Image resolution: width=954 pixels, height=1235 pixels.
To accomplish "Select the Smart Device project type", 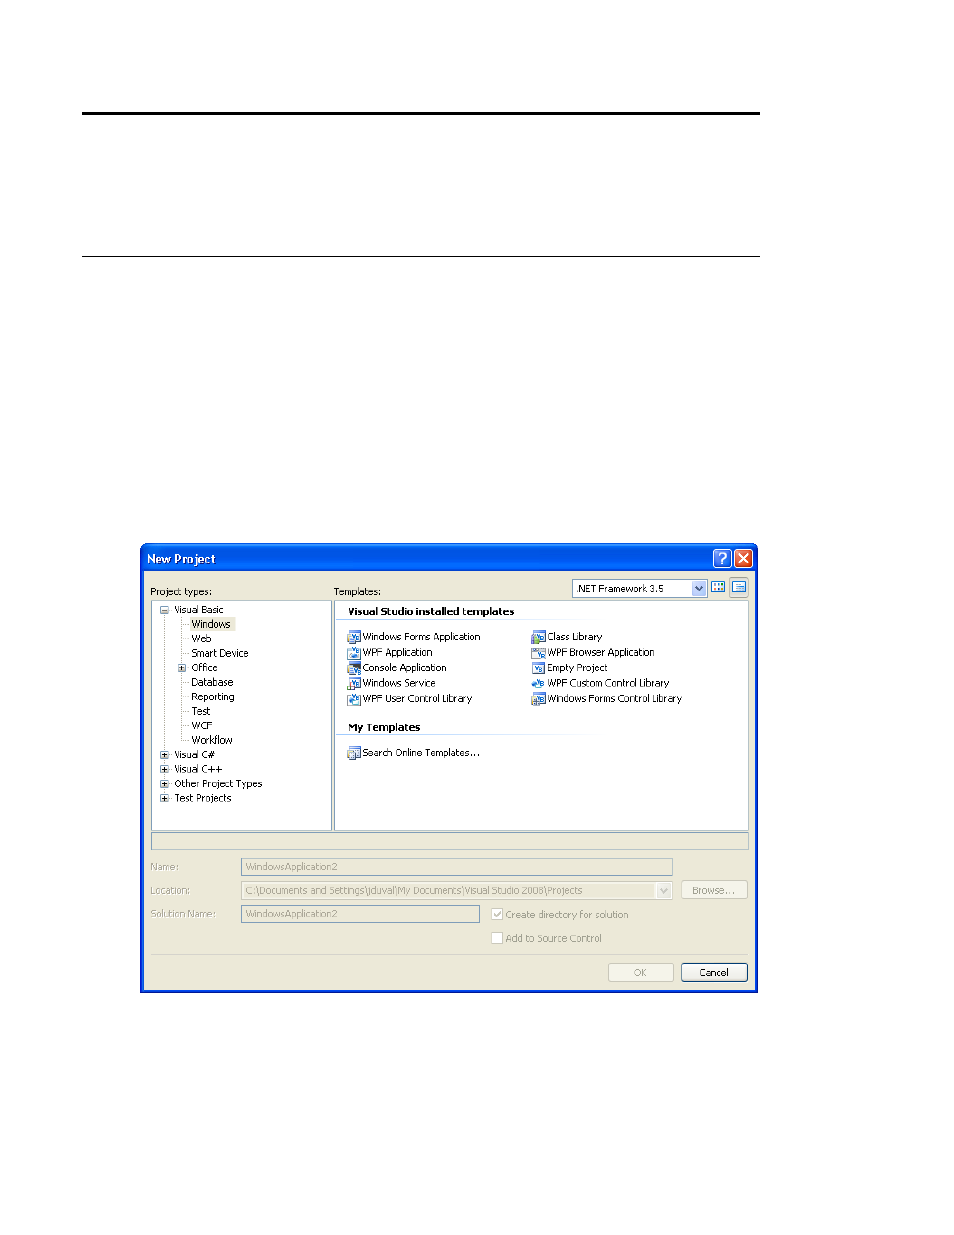I will [220, 653].
